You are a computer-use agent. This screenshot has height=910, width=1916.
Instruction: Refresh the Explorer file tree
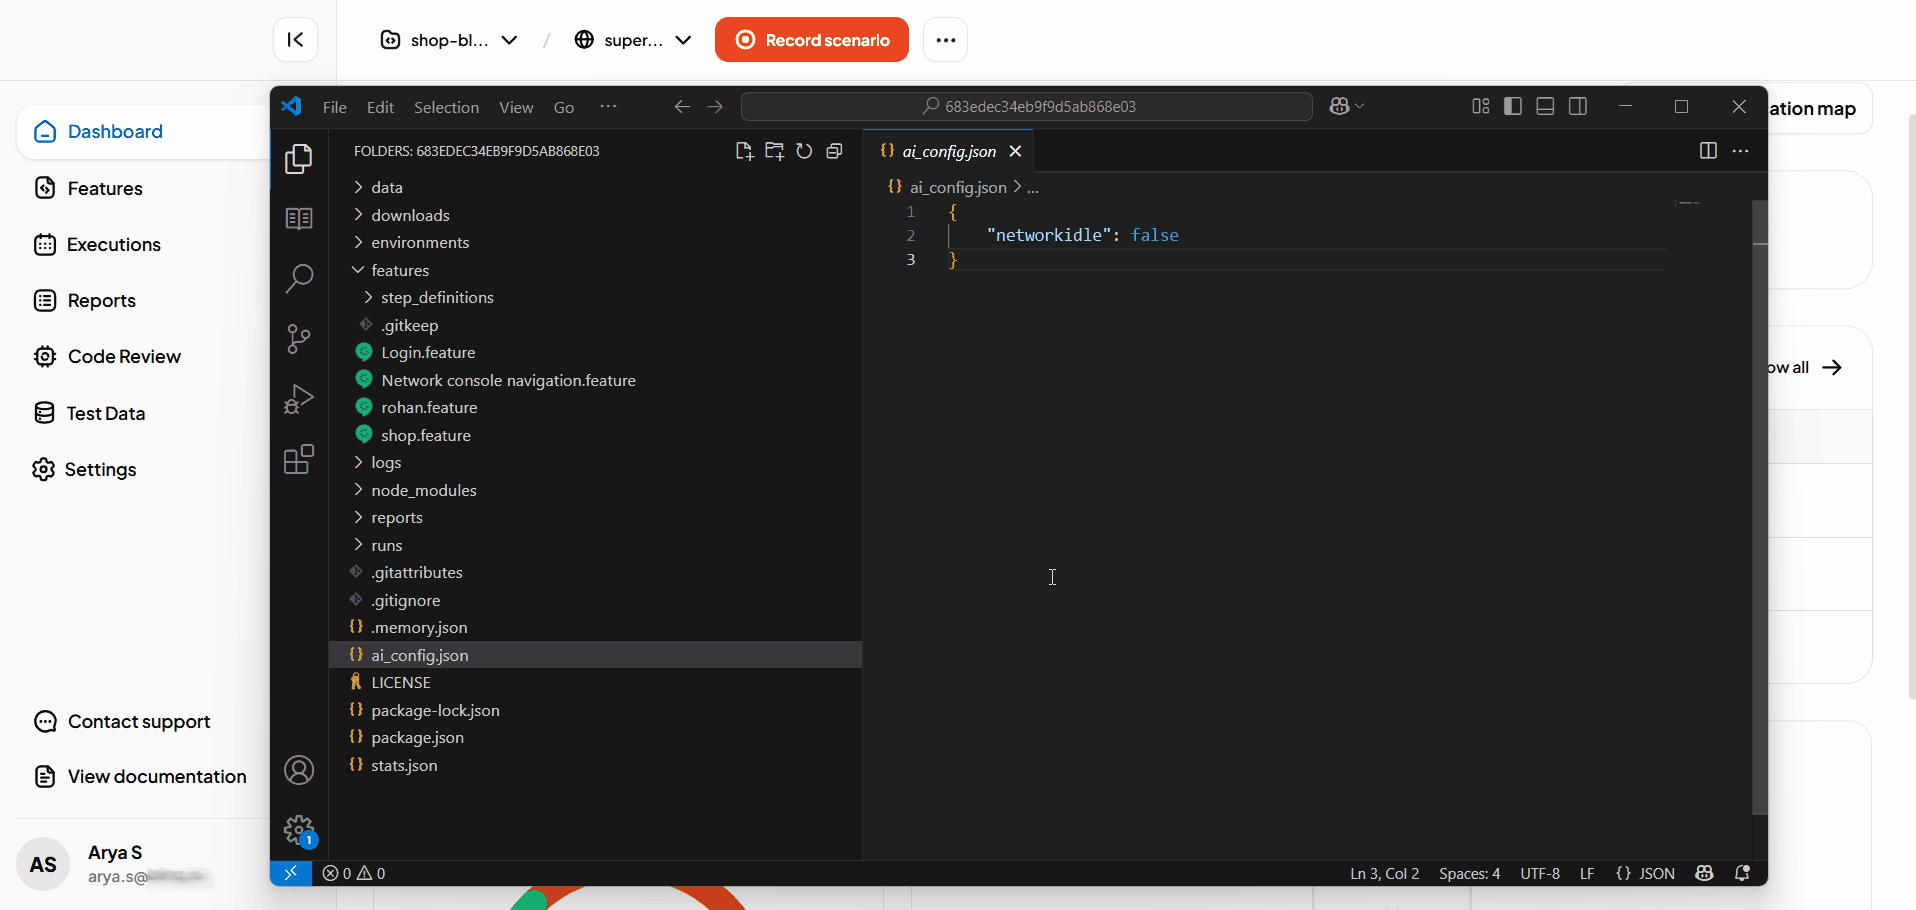point(805,151)
